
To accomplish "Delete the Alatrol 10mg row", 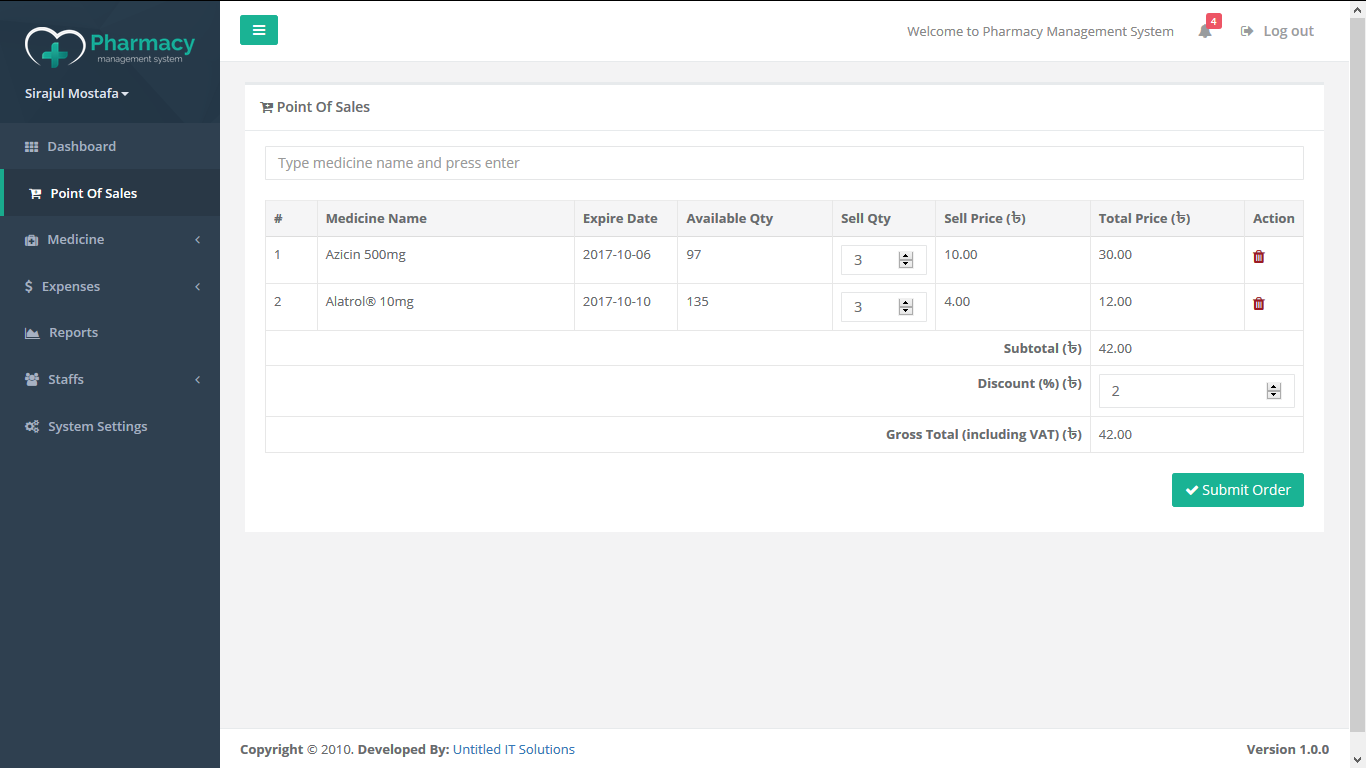I will (1259, 303).
